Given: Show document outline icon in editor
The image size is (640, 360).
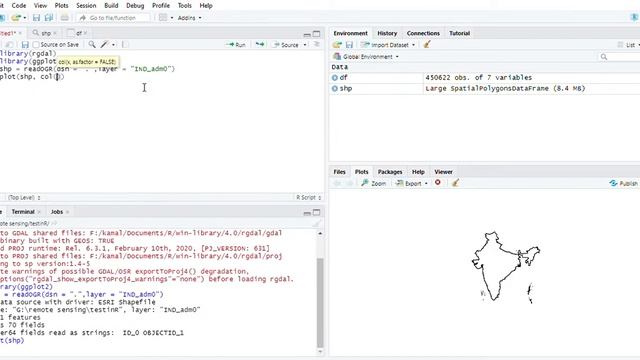Looking at the screenshot, I should [x=316, y=44].
